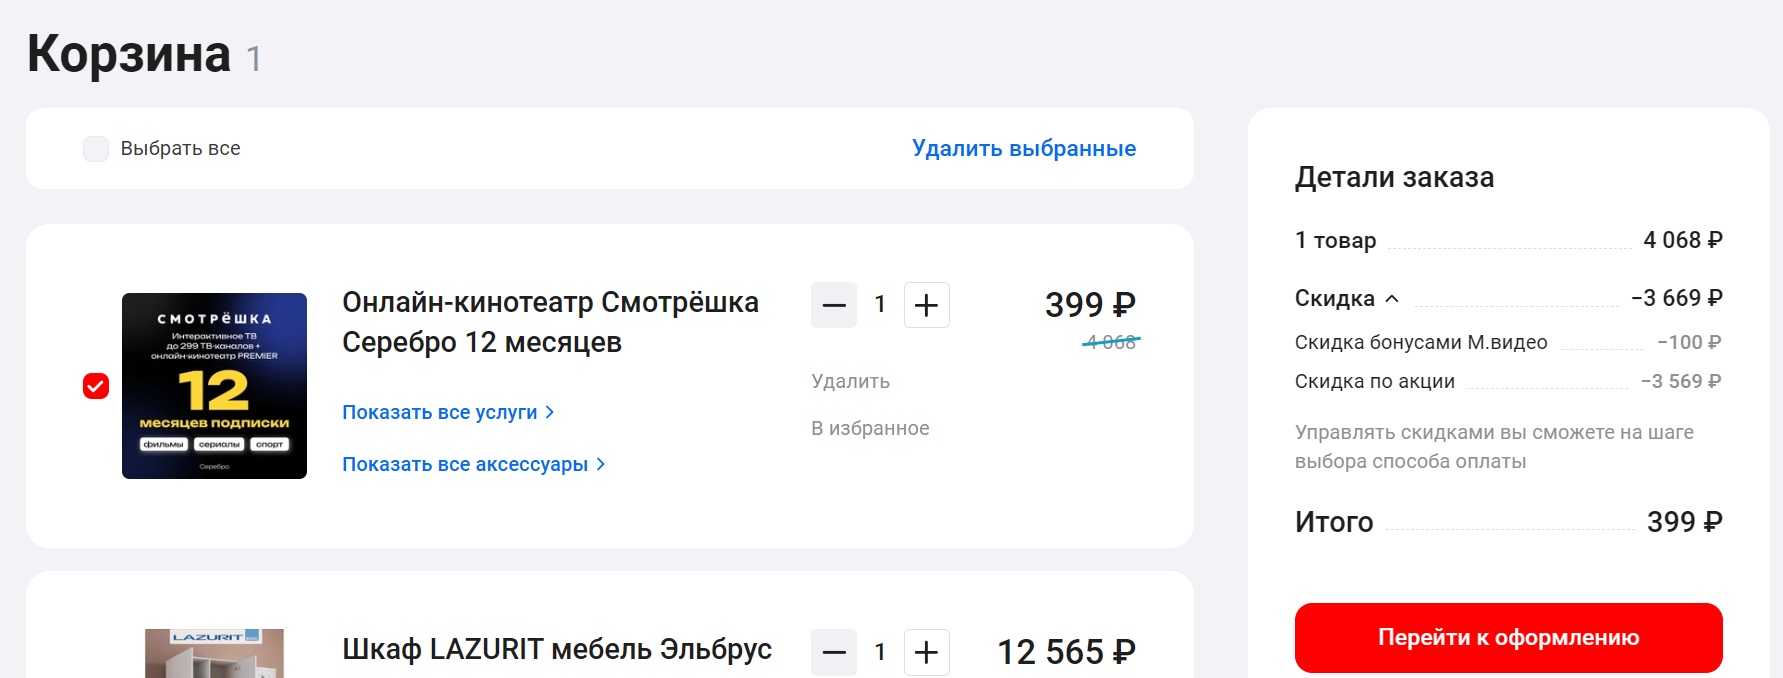Open the LAZURIT wardrobe thumbnail

(214, 653)
